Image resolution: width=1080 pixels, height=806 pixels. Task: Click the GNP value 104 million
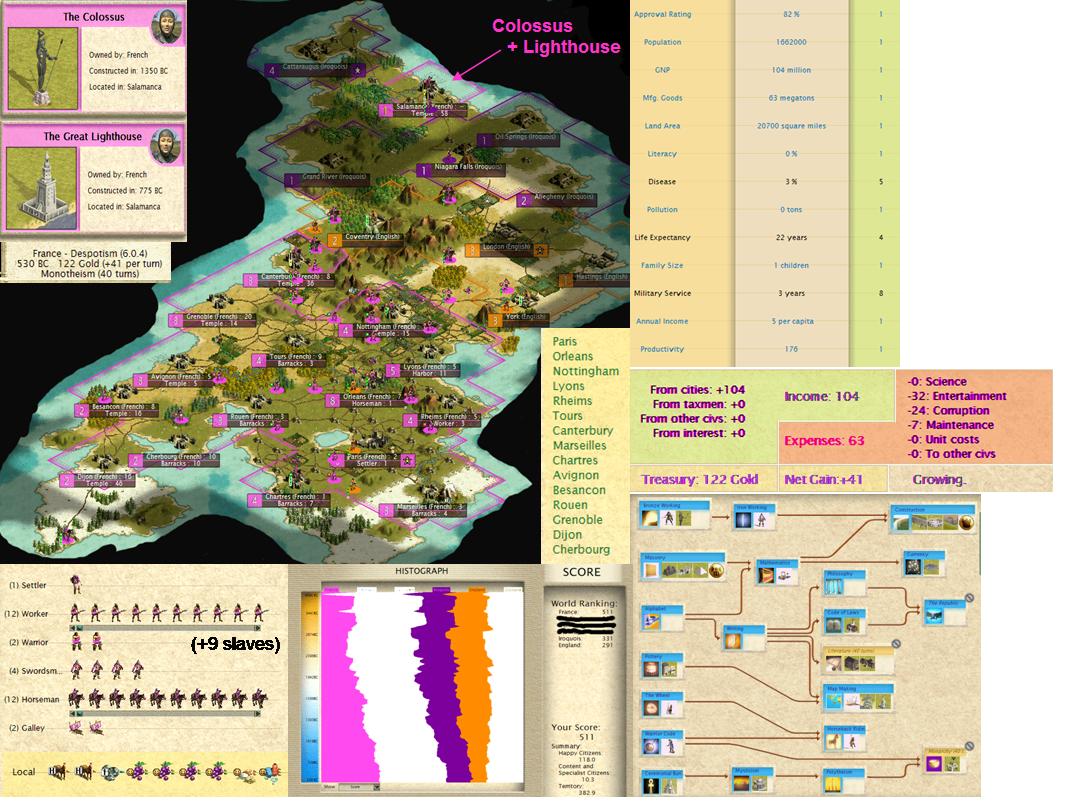(x=791, y=70)
